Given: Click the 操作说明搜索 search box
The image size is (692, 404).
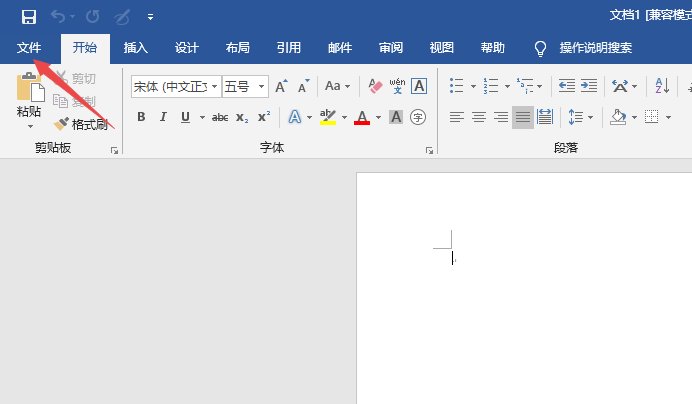Looking at the screenshot, I should (x=595, y=48).
